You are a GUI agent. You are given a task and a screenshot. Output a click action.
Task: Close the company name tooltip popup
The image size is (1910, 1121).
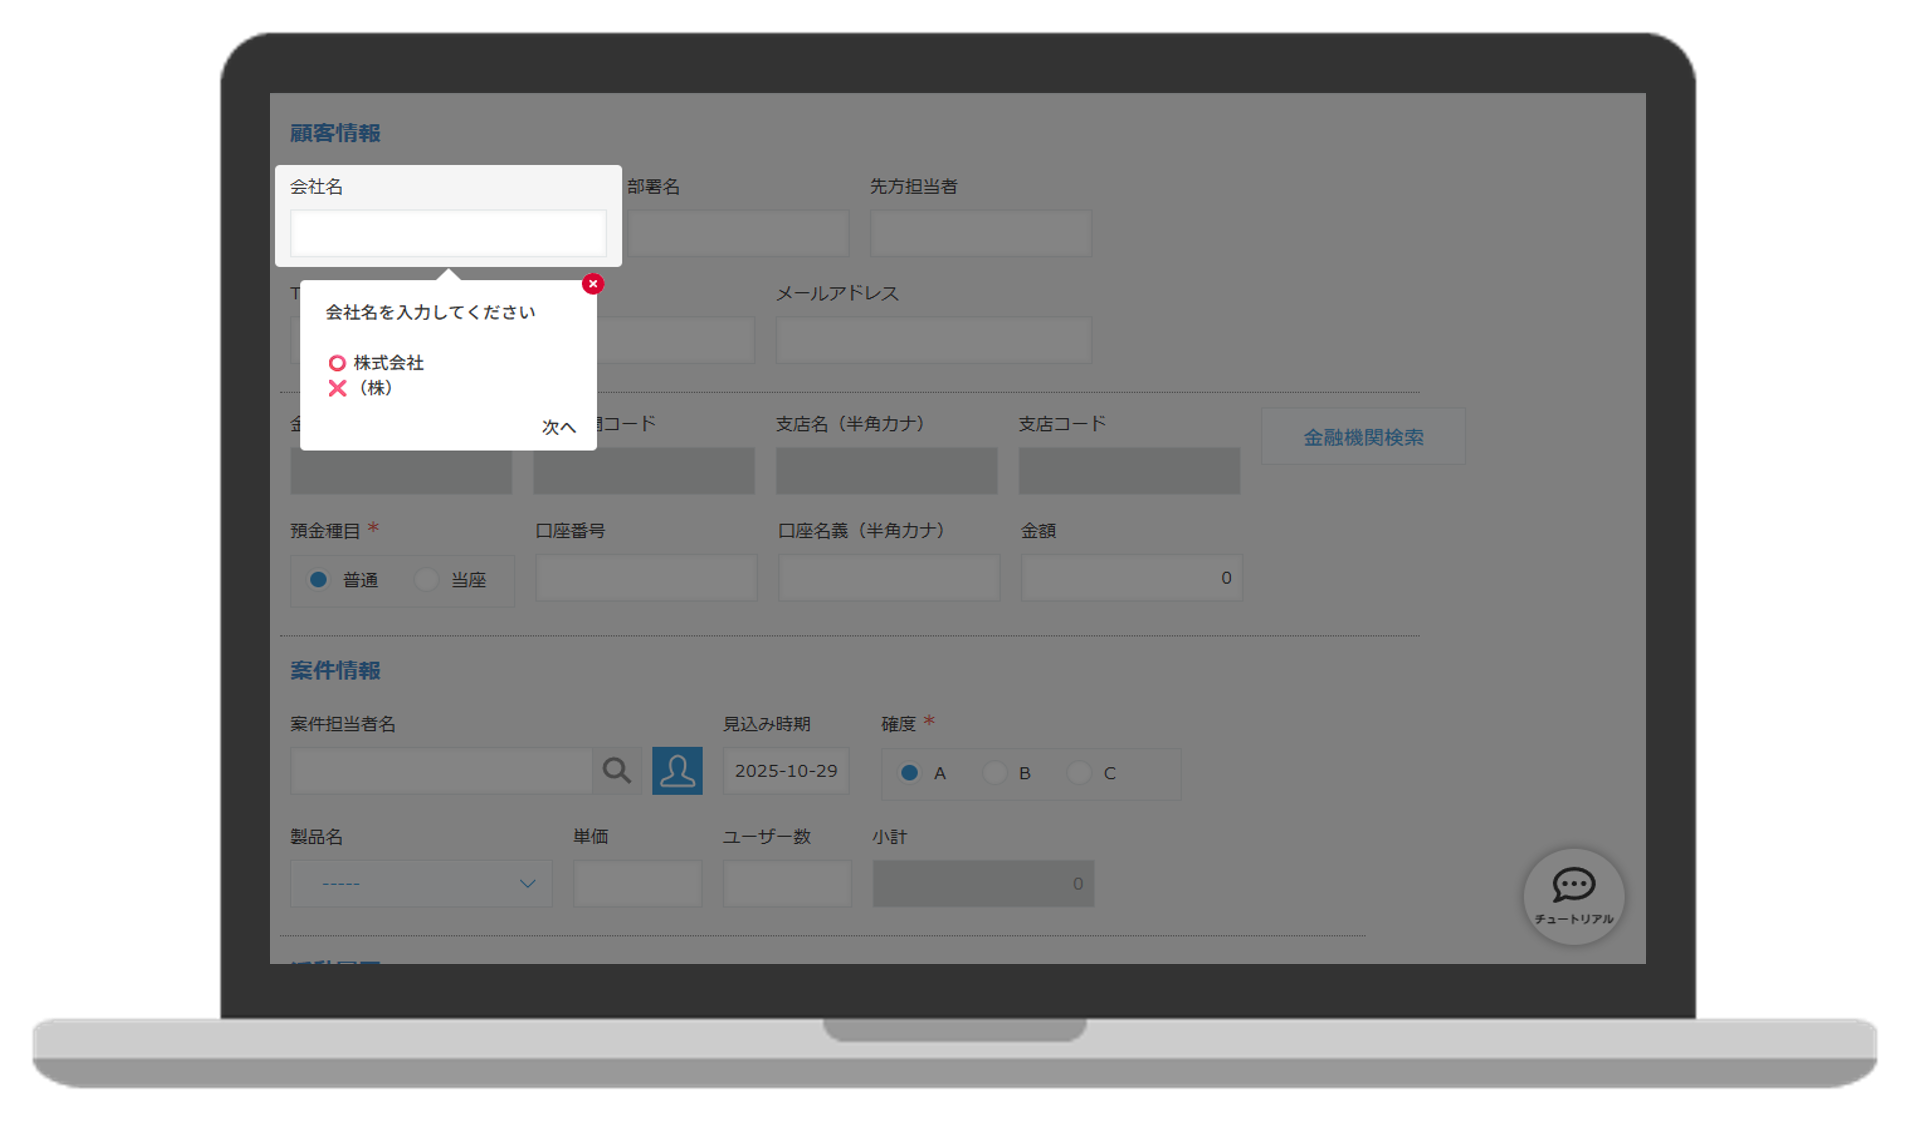pyautogui.click(x=593, y=284)
